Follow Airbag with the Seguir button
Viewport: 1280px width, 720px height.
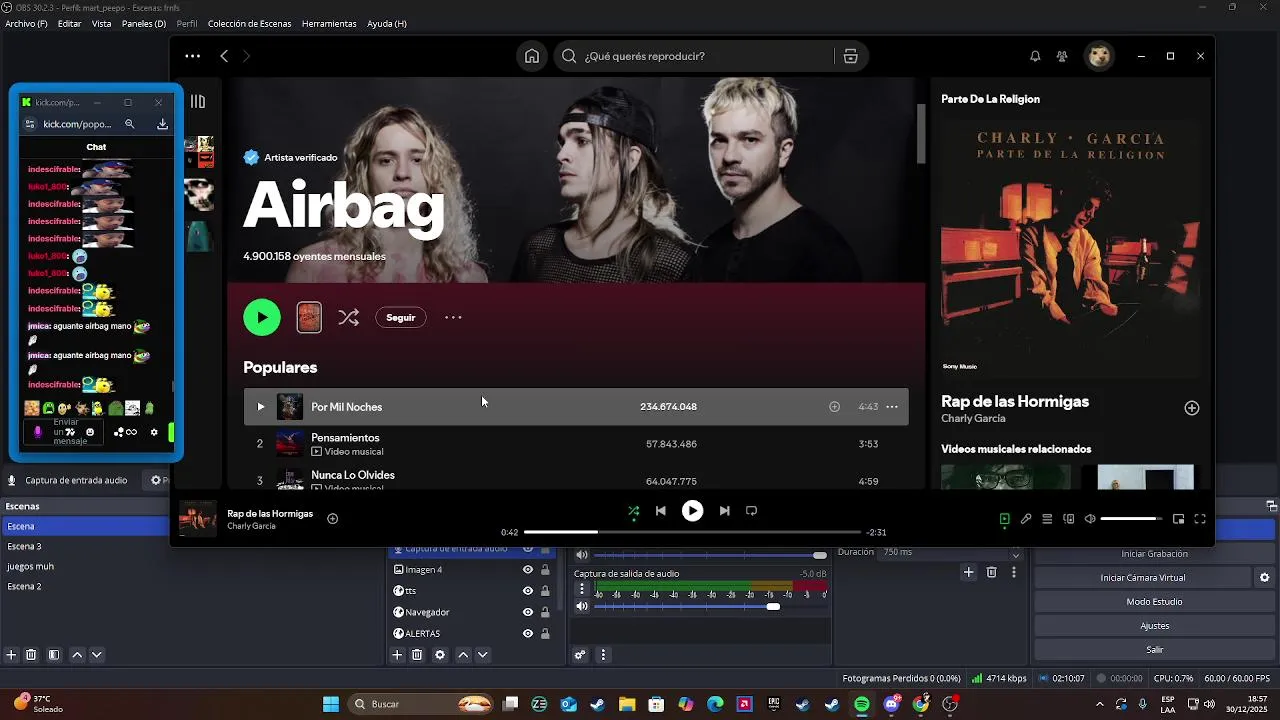(401, 317)
